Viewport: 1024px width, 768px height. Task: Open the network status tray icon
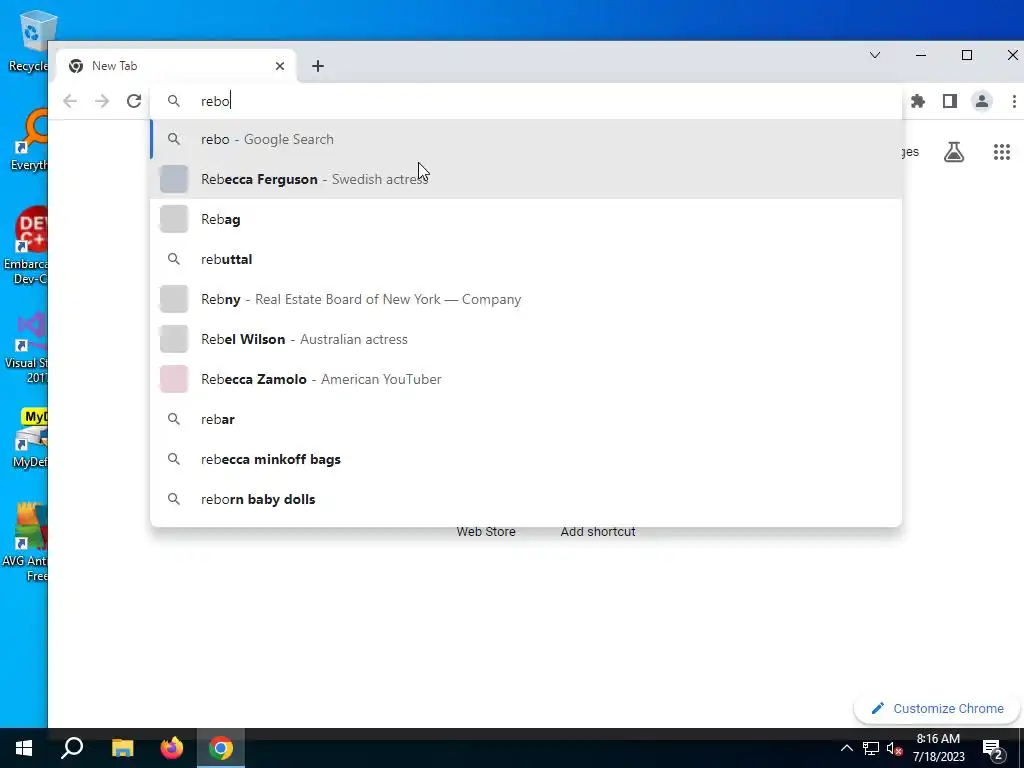[x=871, y=748]
